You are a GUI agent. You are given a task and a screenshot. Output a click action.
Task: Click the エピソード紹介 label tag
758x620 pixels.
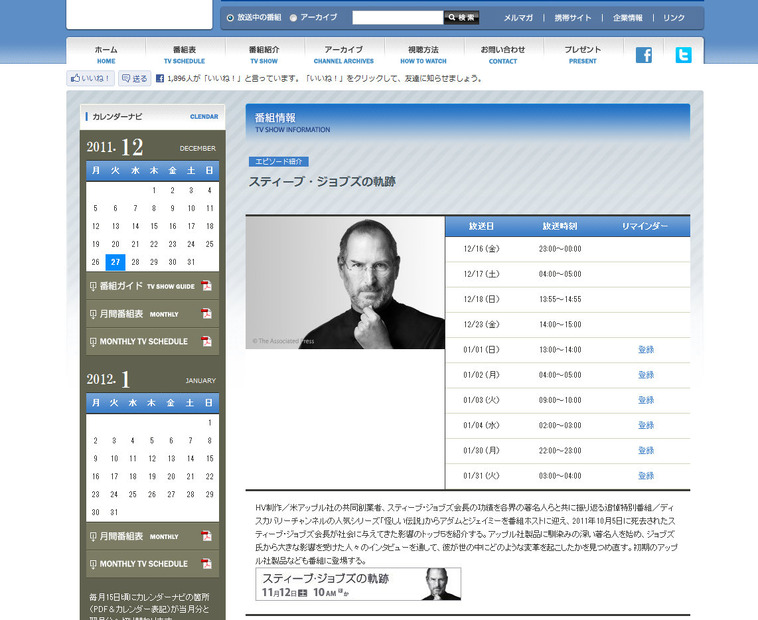point(279,161)
